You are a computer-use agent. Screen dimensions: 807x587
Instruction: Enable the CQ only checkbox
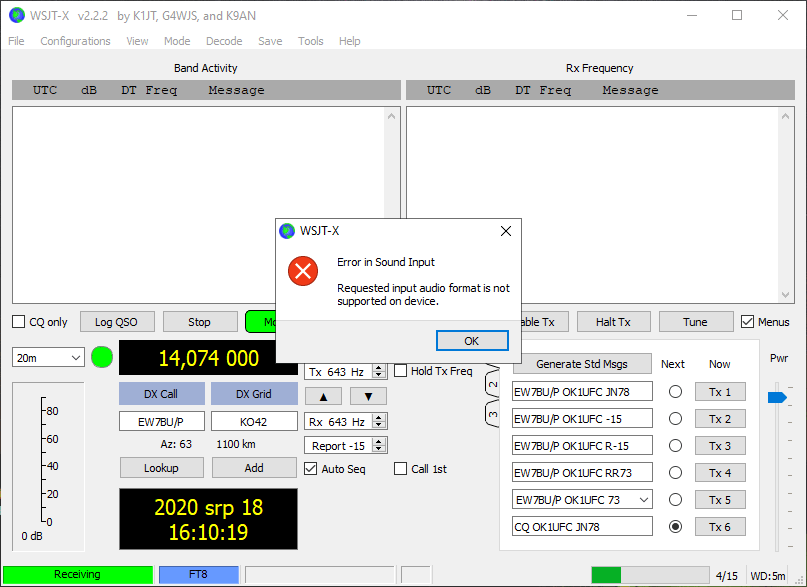[x=19, y=322]
